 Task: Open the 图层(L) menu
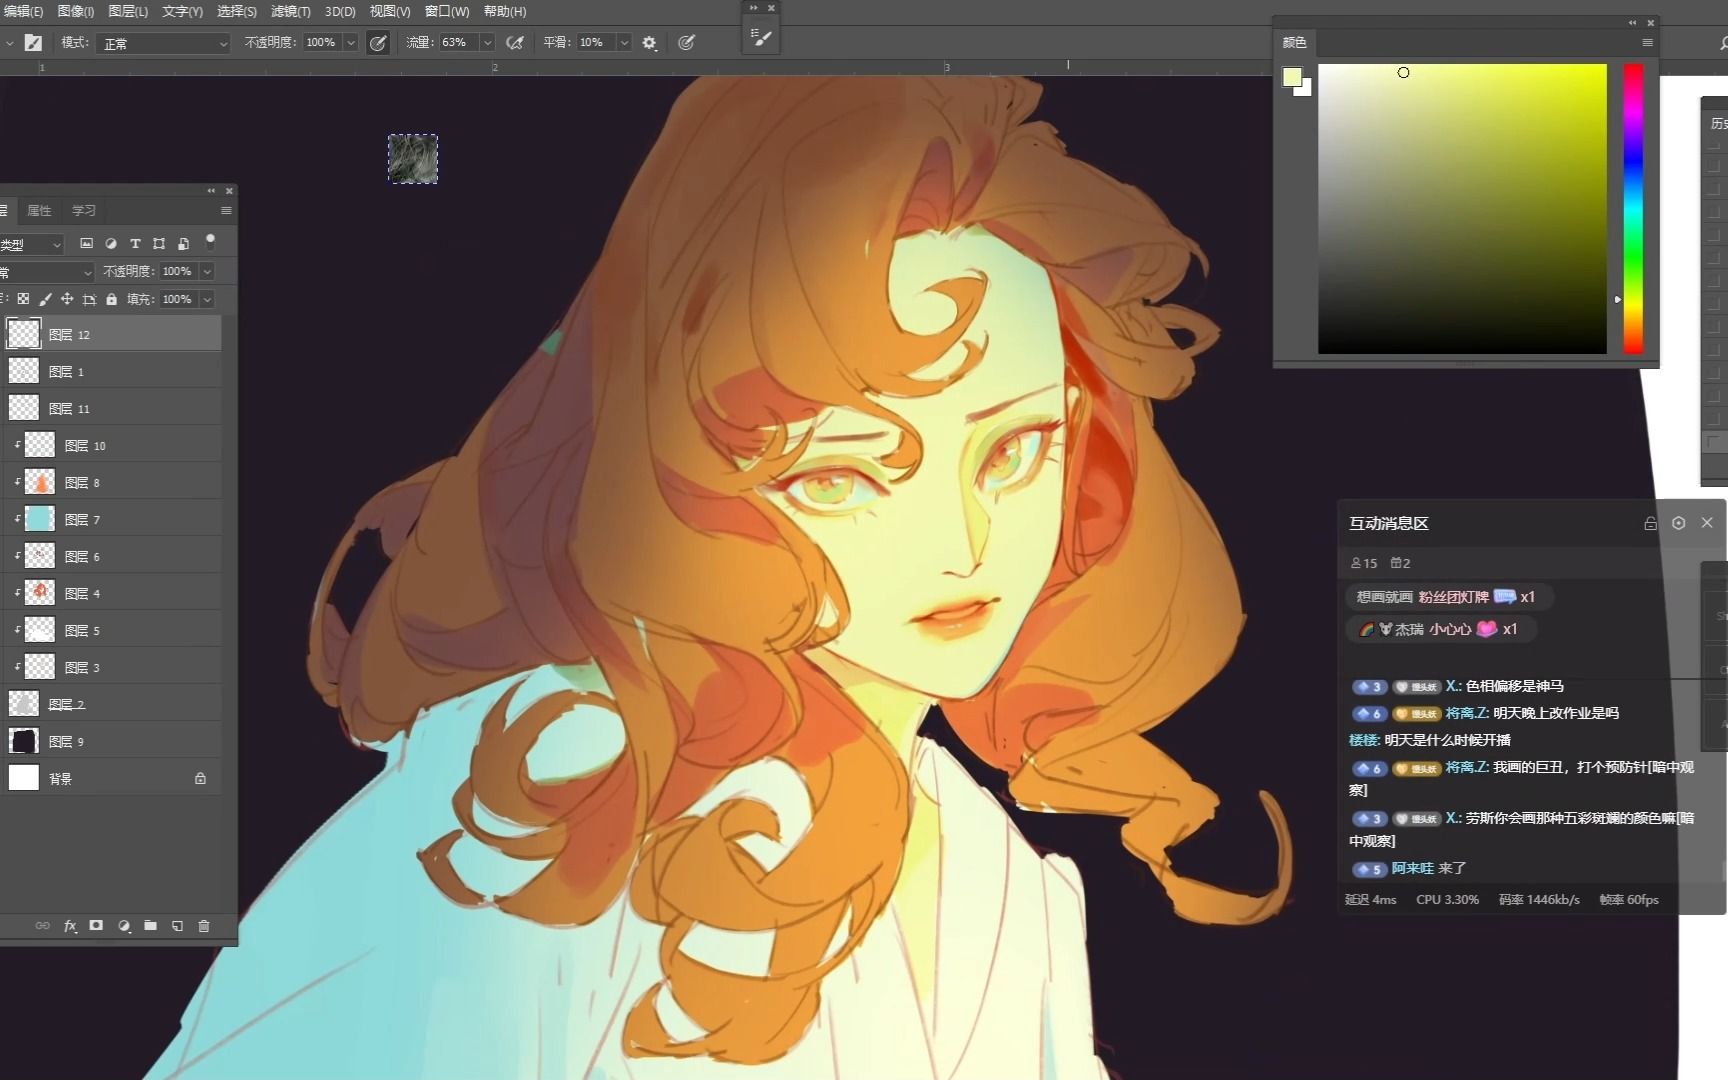[128, 11]
